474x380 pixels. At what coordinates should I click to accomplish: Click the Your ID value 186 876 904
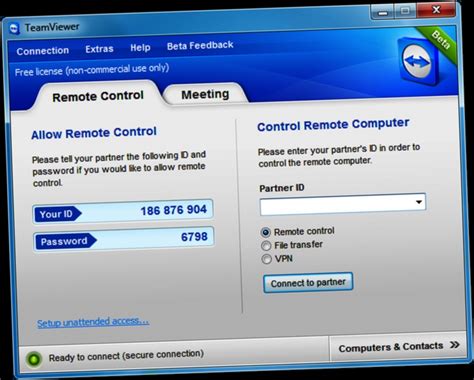(x=173, y=210)
